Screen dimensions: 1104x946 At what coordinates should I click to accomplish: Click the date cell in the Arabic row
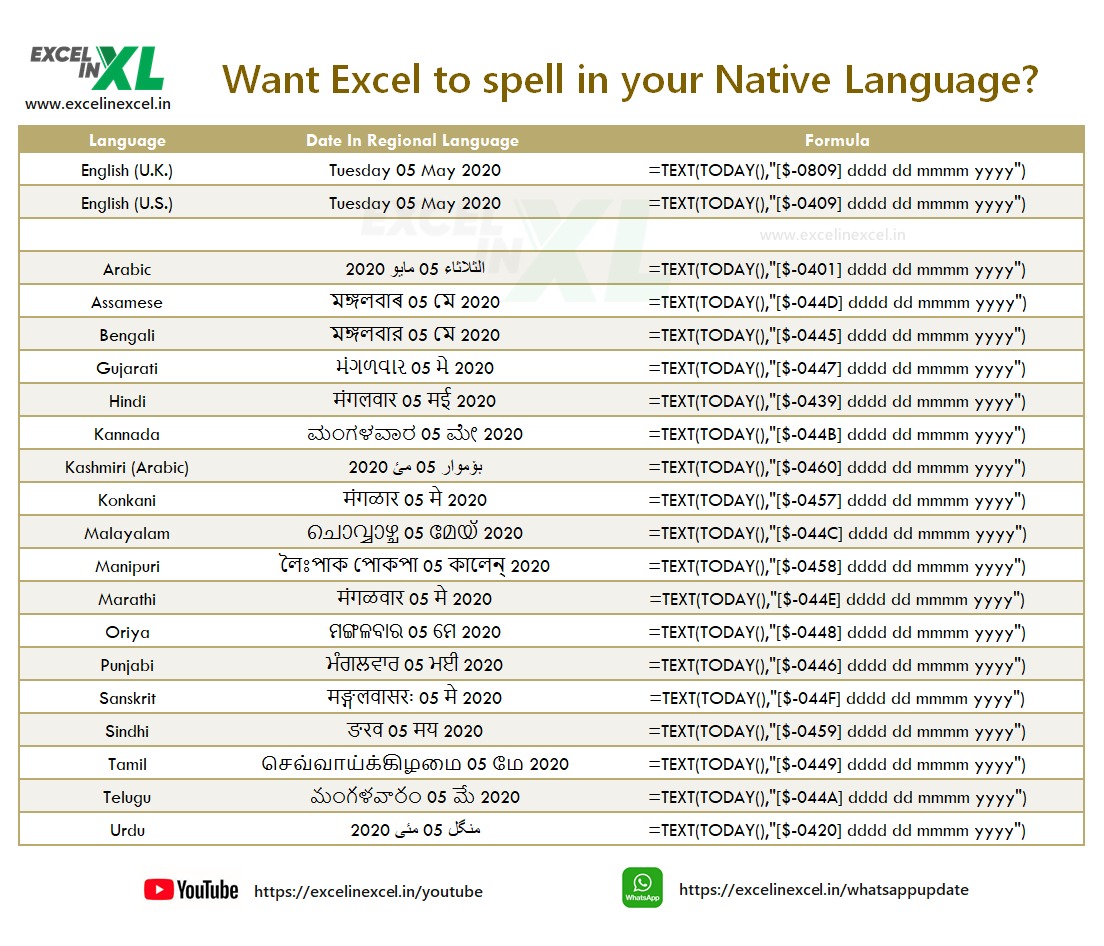pos(415,269)
